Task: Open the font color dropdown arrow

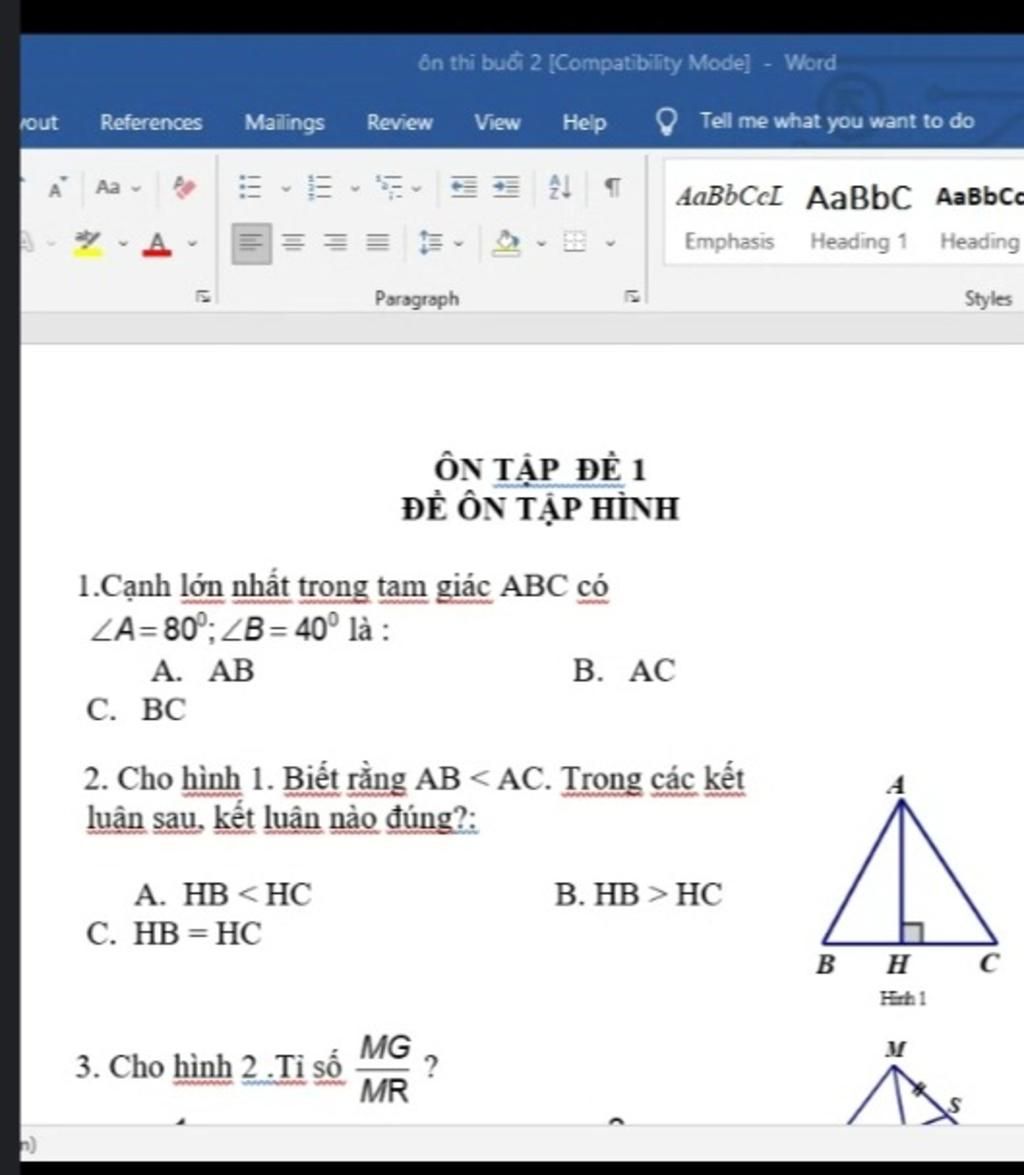Action: click(193, 244)
